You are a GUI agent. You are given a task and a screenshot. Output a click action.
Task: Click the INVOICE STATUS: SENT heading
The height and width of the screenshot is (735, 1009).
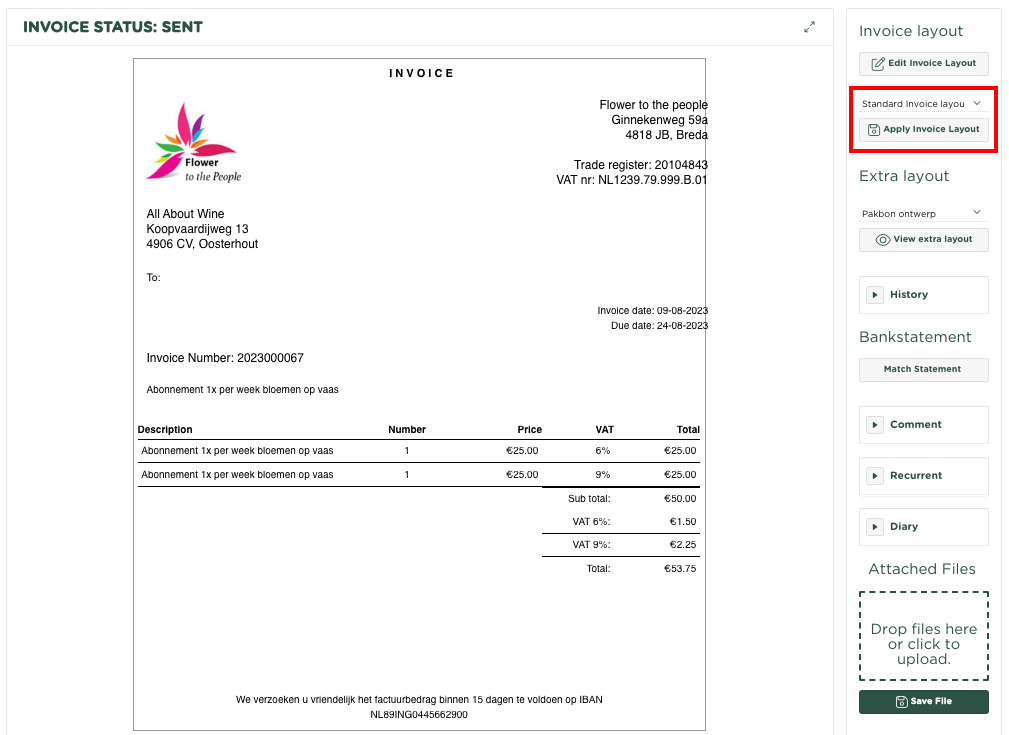pyautogui.click(x=113, y=27)
